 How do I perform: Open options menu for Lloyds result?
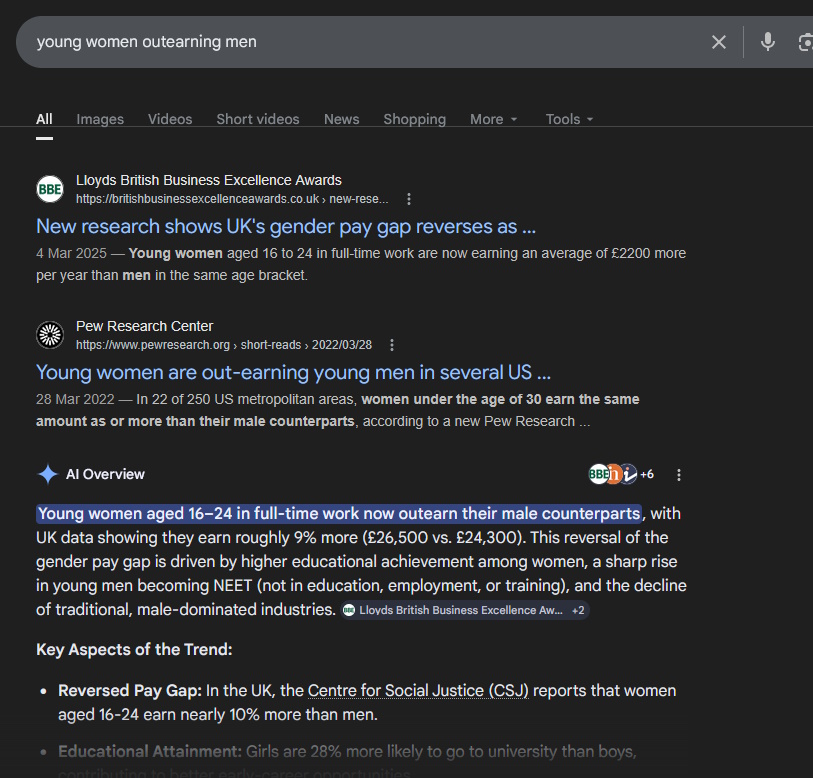coord(409,199)
